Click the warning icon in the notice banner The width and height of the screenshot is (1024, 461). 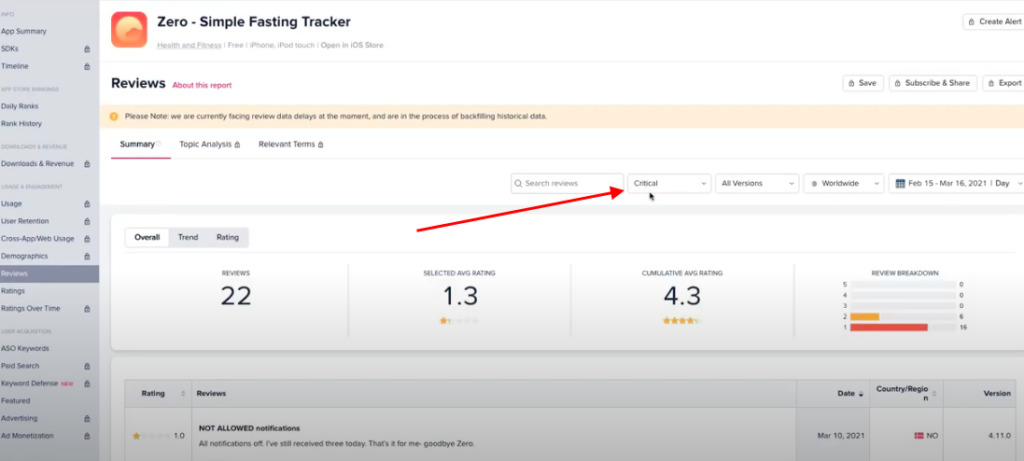click(114, 116)
